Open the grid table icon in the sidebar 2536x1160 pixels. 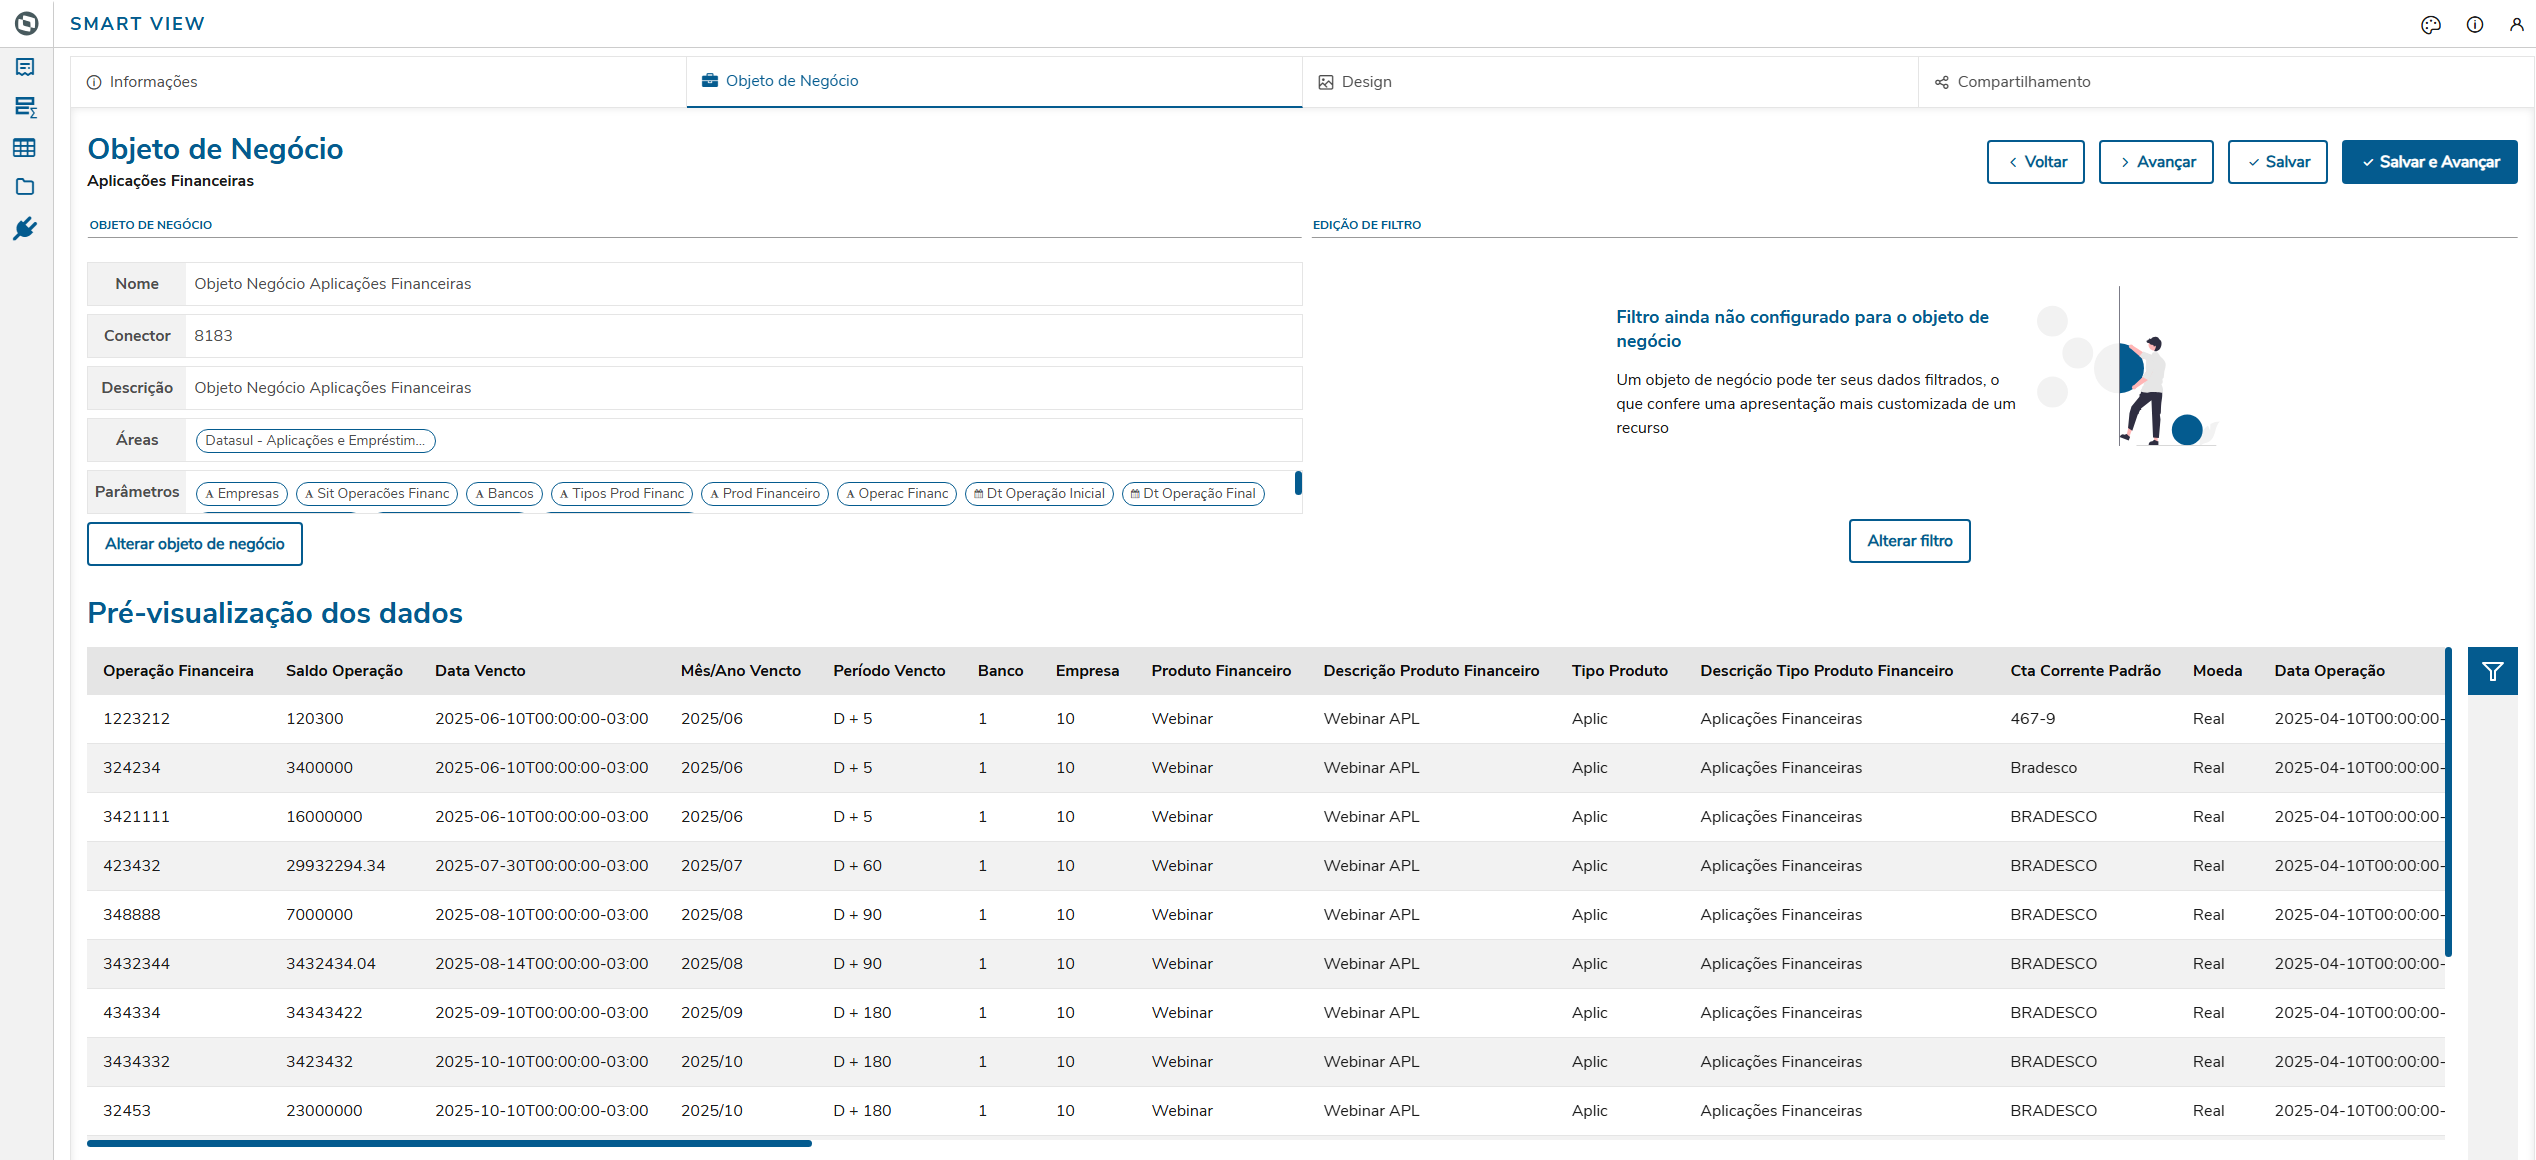click(25, 148)
